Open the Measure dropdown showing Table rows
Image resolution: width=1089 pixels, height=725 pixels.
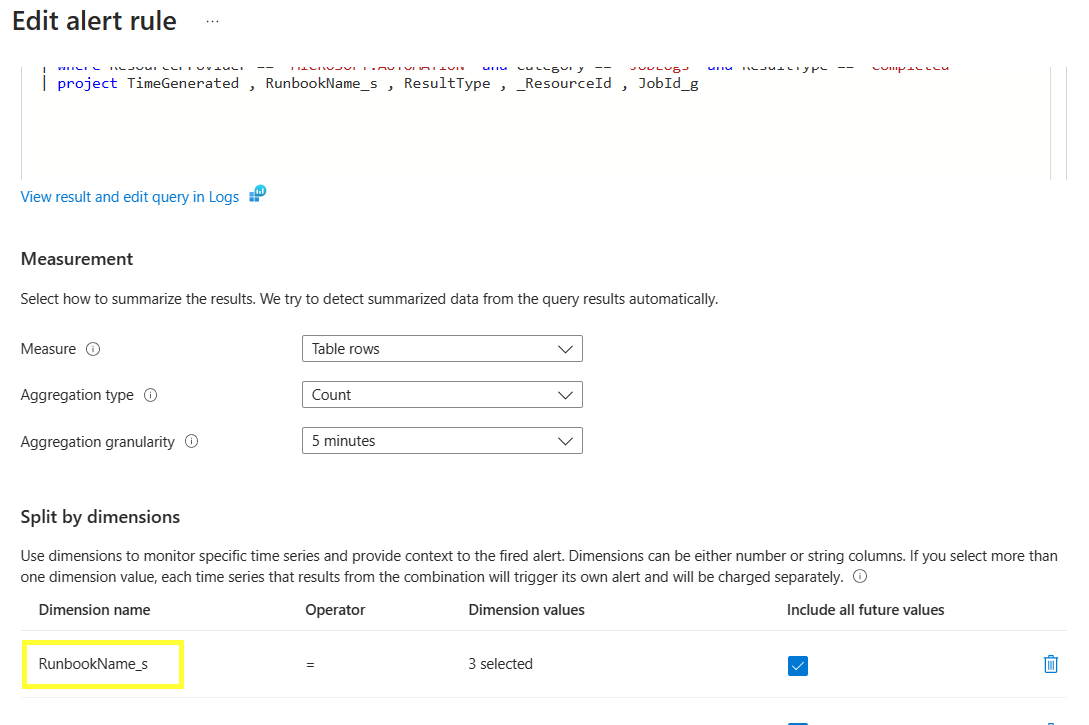tap(442, 348)
